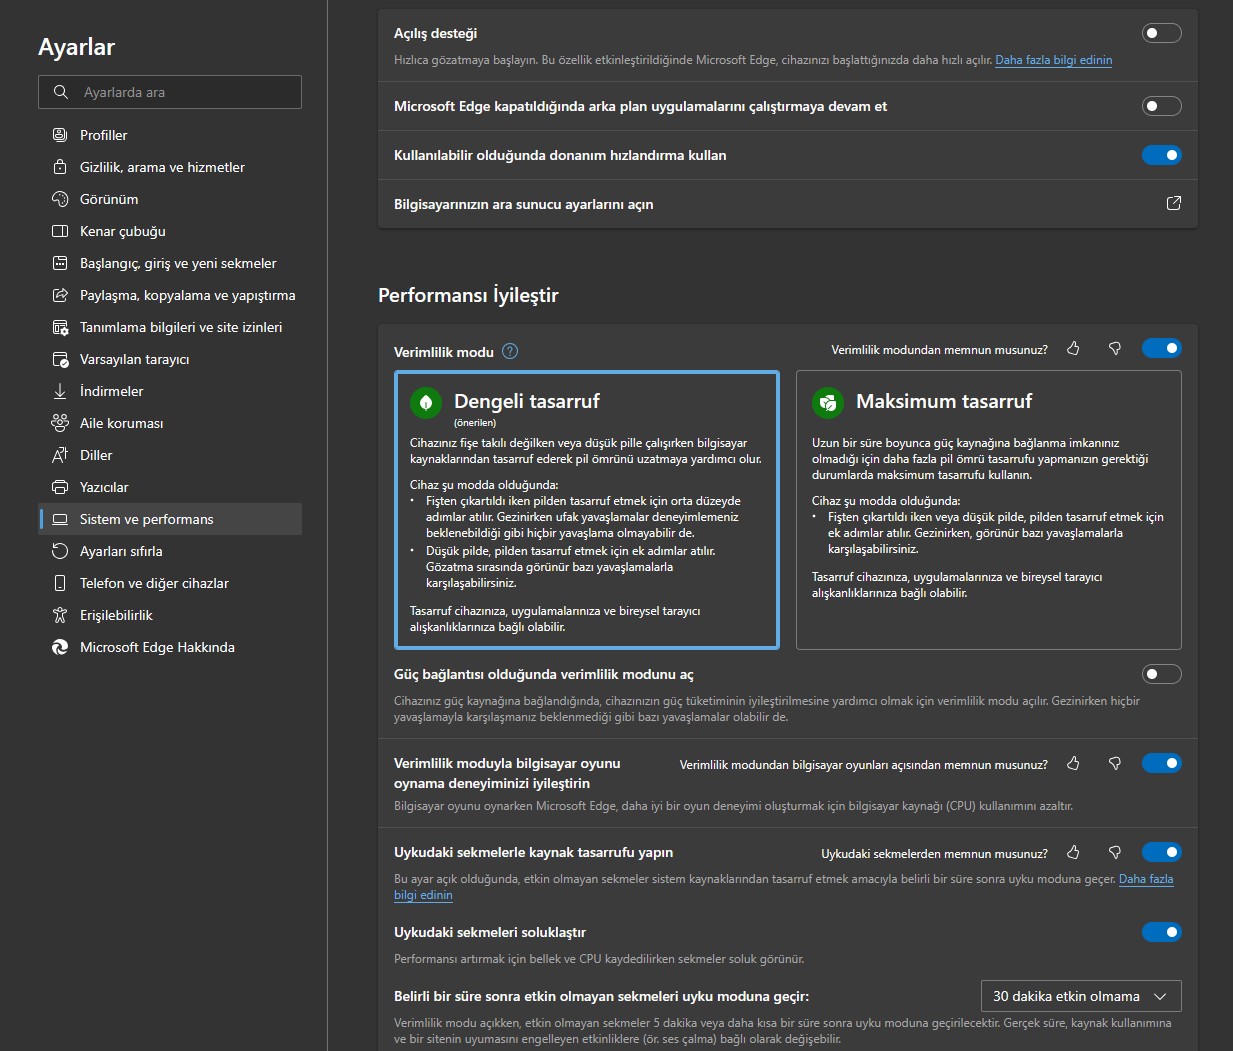Thumbs down for Uykudaki sekmeler feedback
1233x1051 pixels.
1115,852
